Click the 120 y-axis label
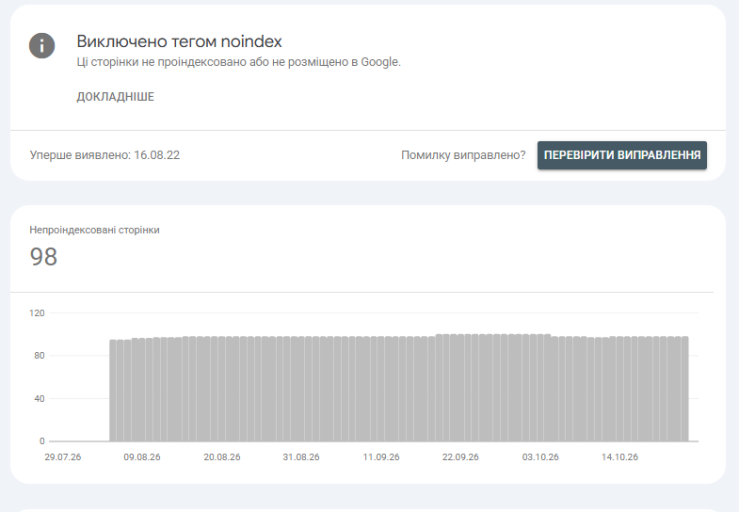Screen dimensions: 739x512 37,313
